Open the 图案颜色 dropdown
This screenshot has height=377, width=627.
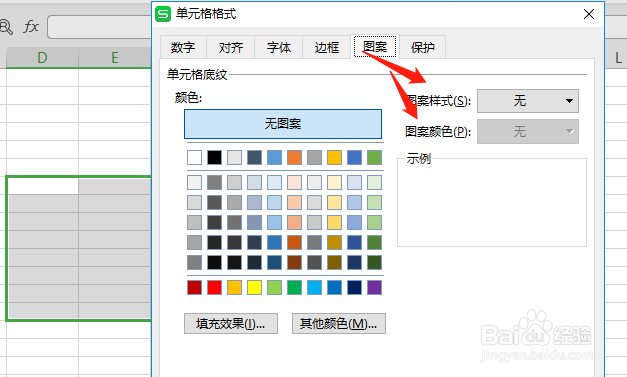(x=528, y=132)
